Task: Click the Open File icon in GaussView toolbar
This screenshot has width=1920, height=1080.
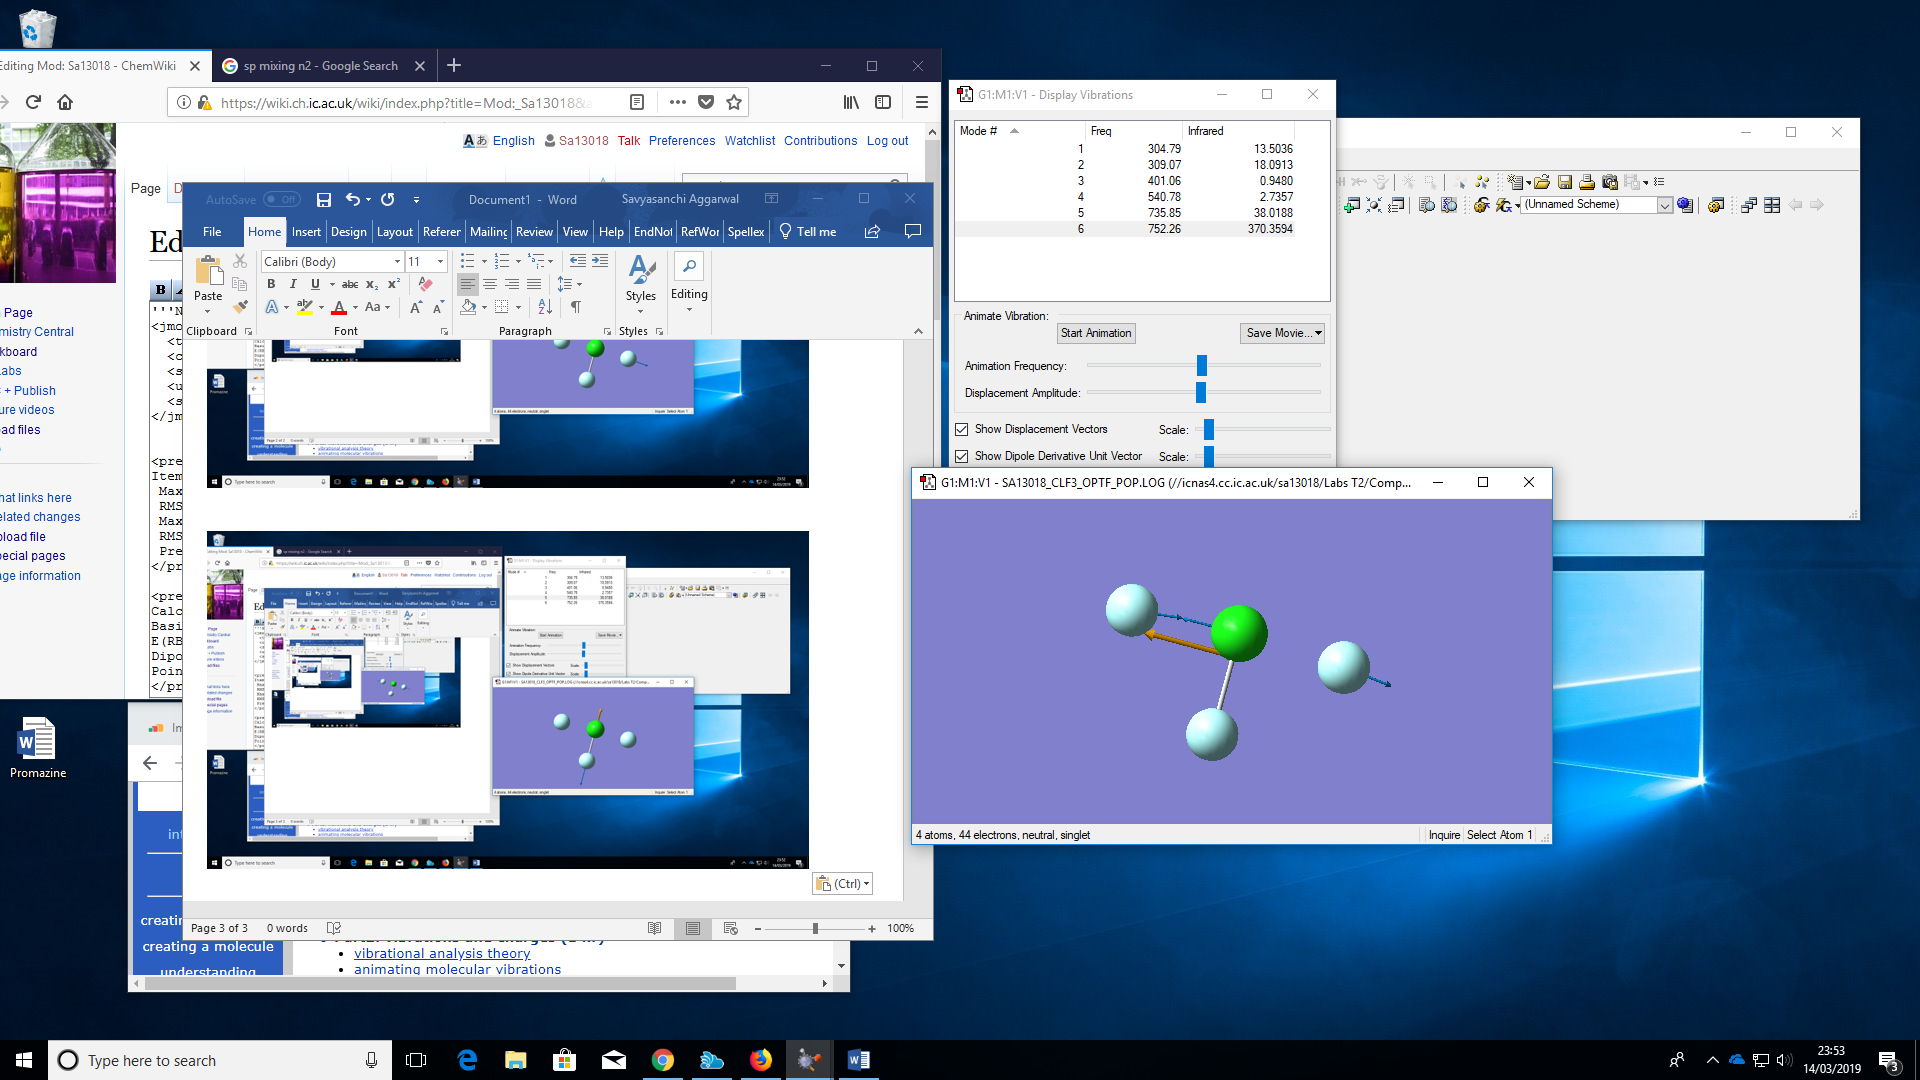Action: pos(1542,182)
